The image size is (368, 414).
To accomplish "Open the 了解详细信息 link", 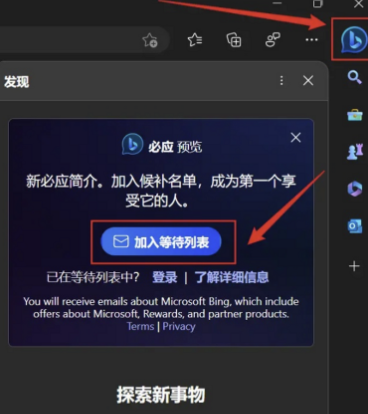I will (x=232, y=277).
